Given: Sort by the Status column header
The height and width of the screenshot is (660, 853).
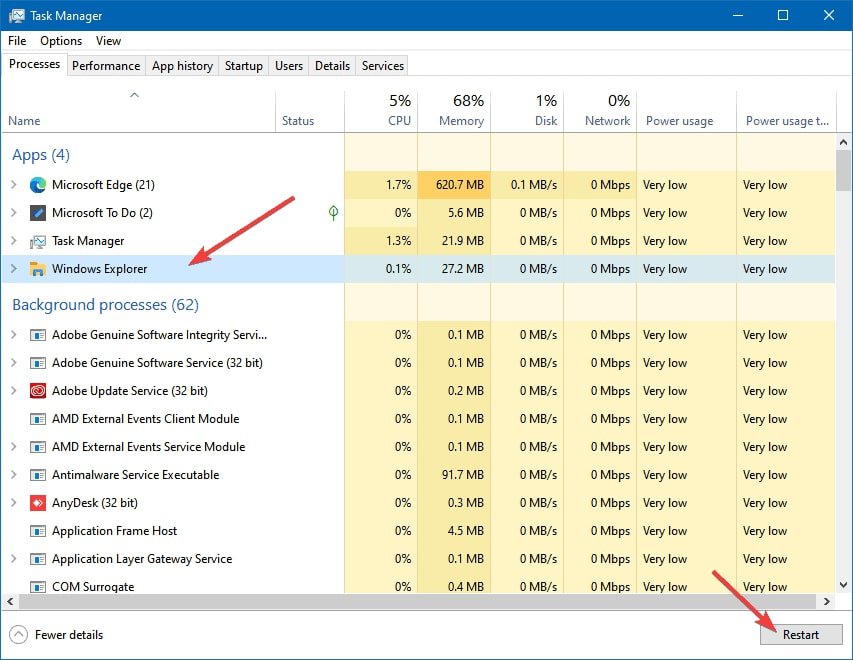Looking at the screenshot, I should click(x=310, y=112).
